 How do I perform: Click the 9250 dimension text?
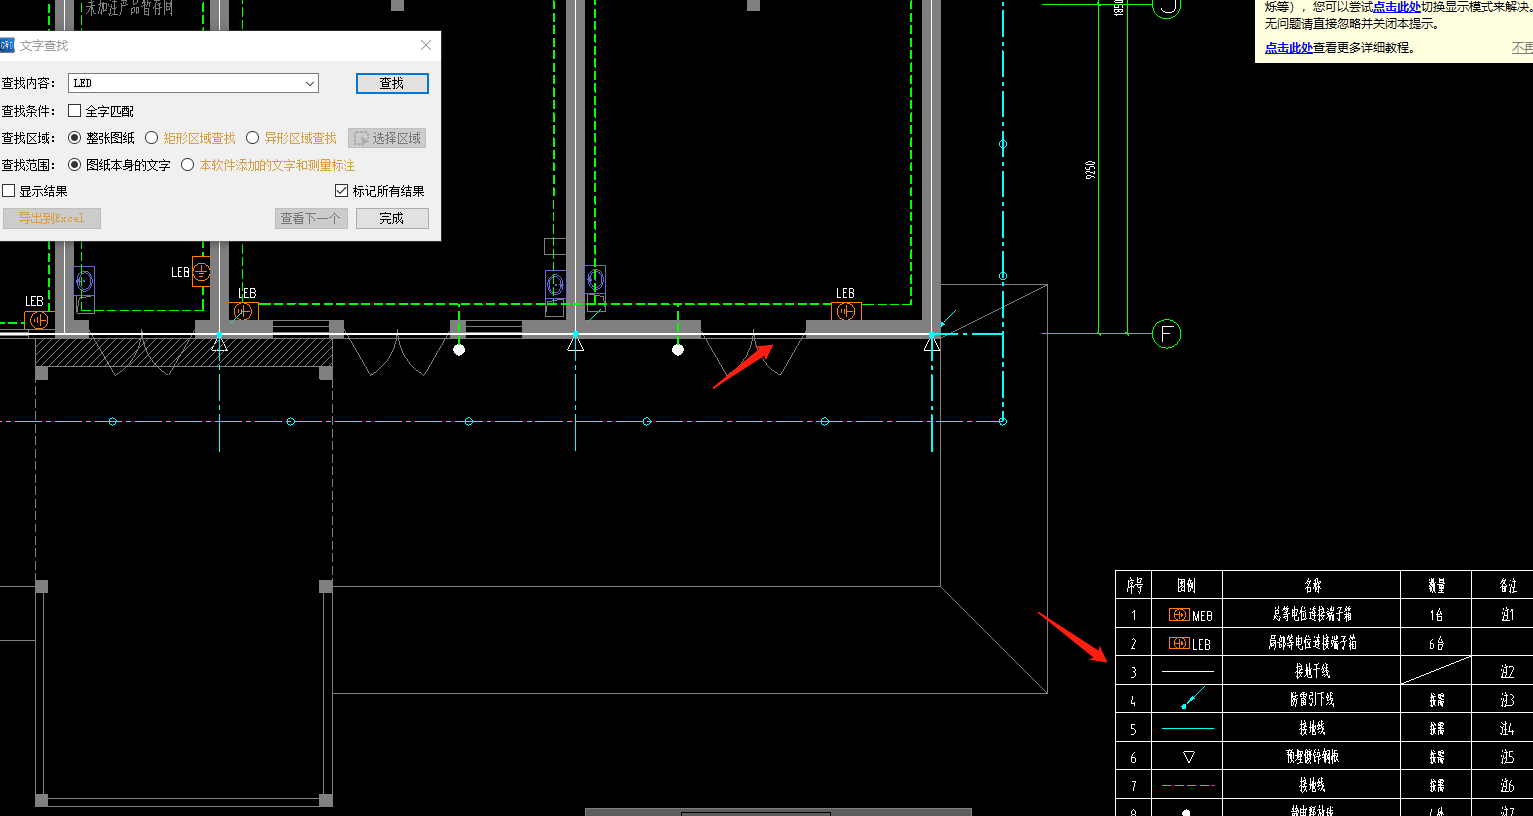pyautogui.click(x=1090, y=170)
